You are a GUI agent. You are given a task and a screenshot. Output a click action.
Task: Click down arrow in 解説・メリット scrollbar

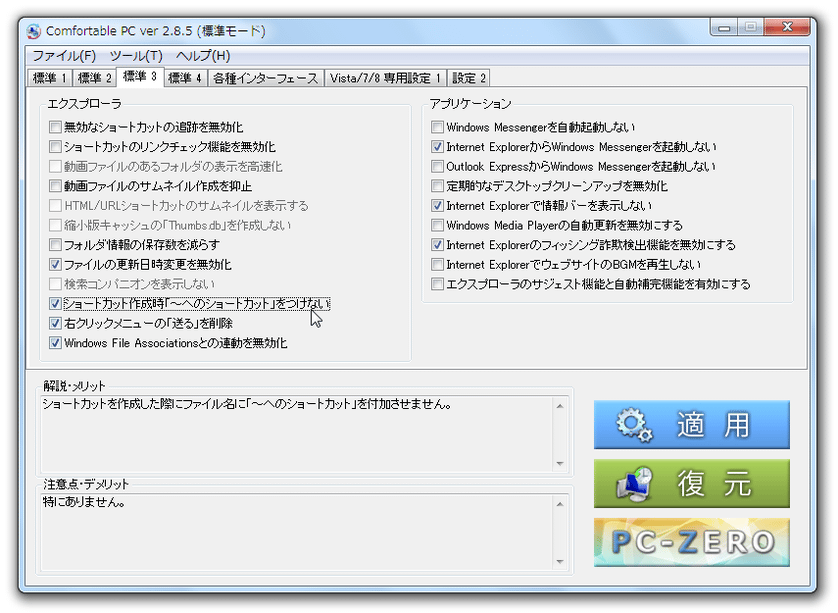[x=560, y=463]
